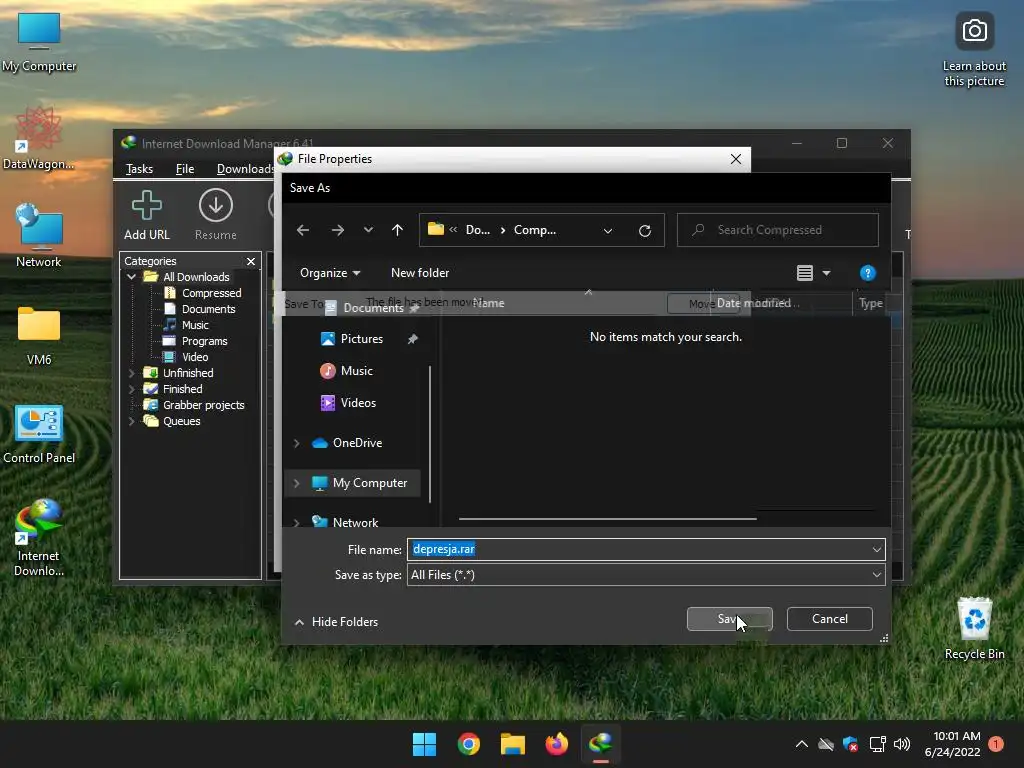Image resolution: width=1024 pixels, height=768 pixels.
Task: Close the File Properties dialog
Action: pyautogui.click(x=735, y=159)
